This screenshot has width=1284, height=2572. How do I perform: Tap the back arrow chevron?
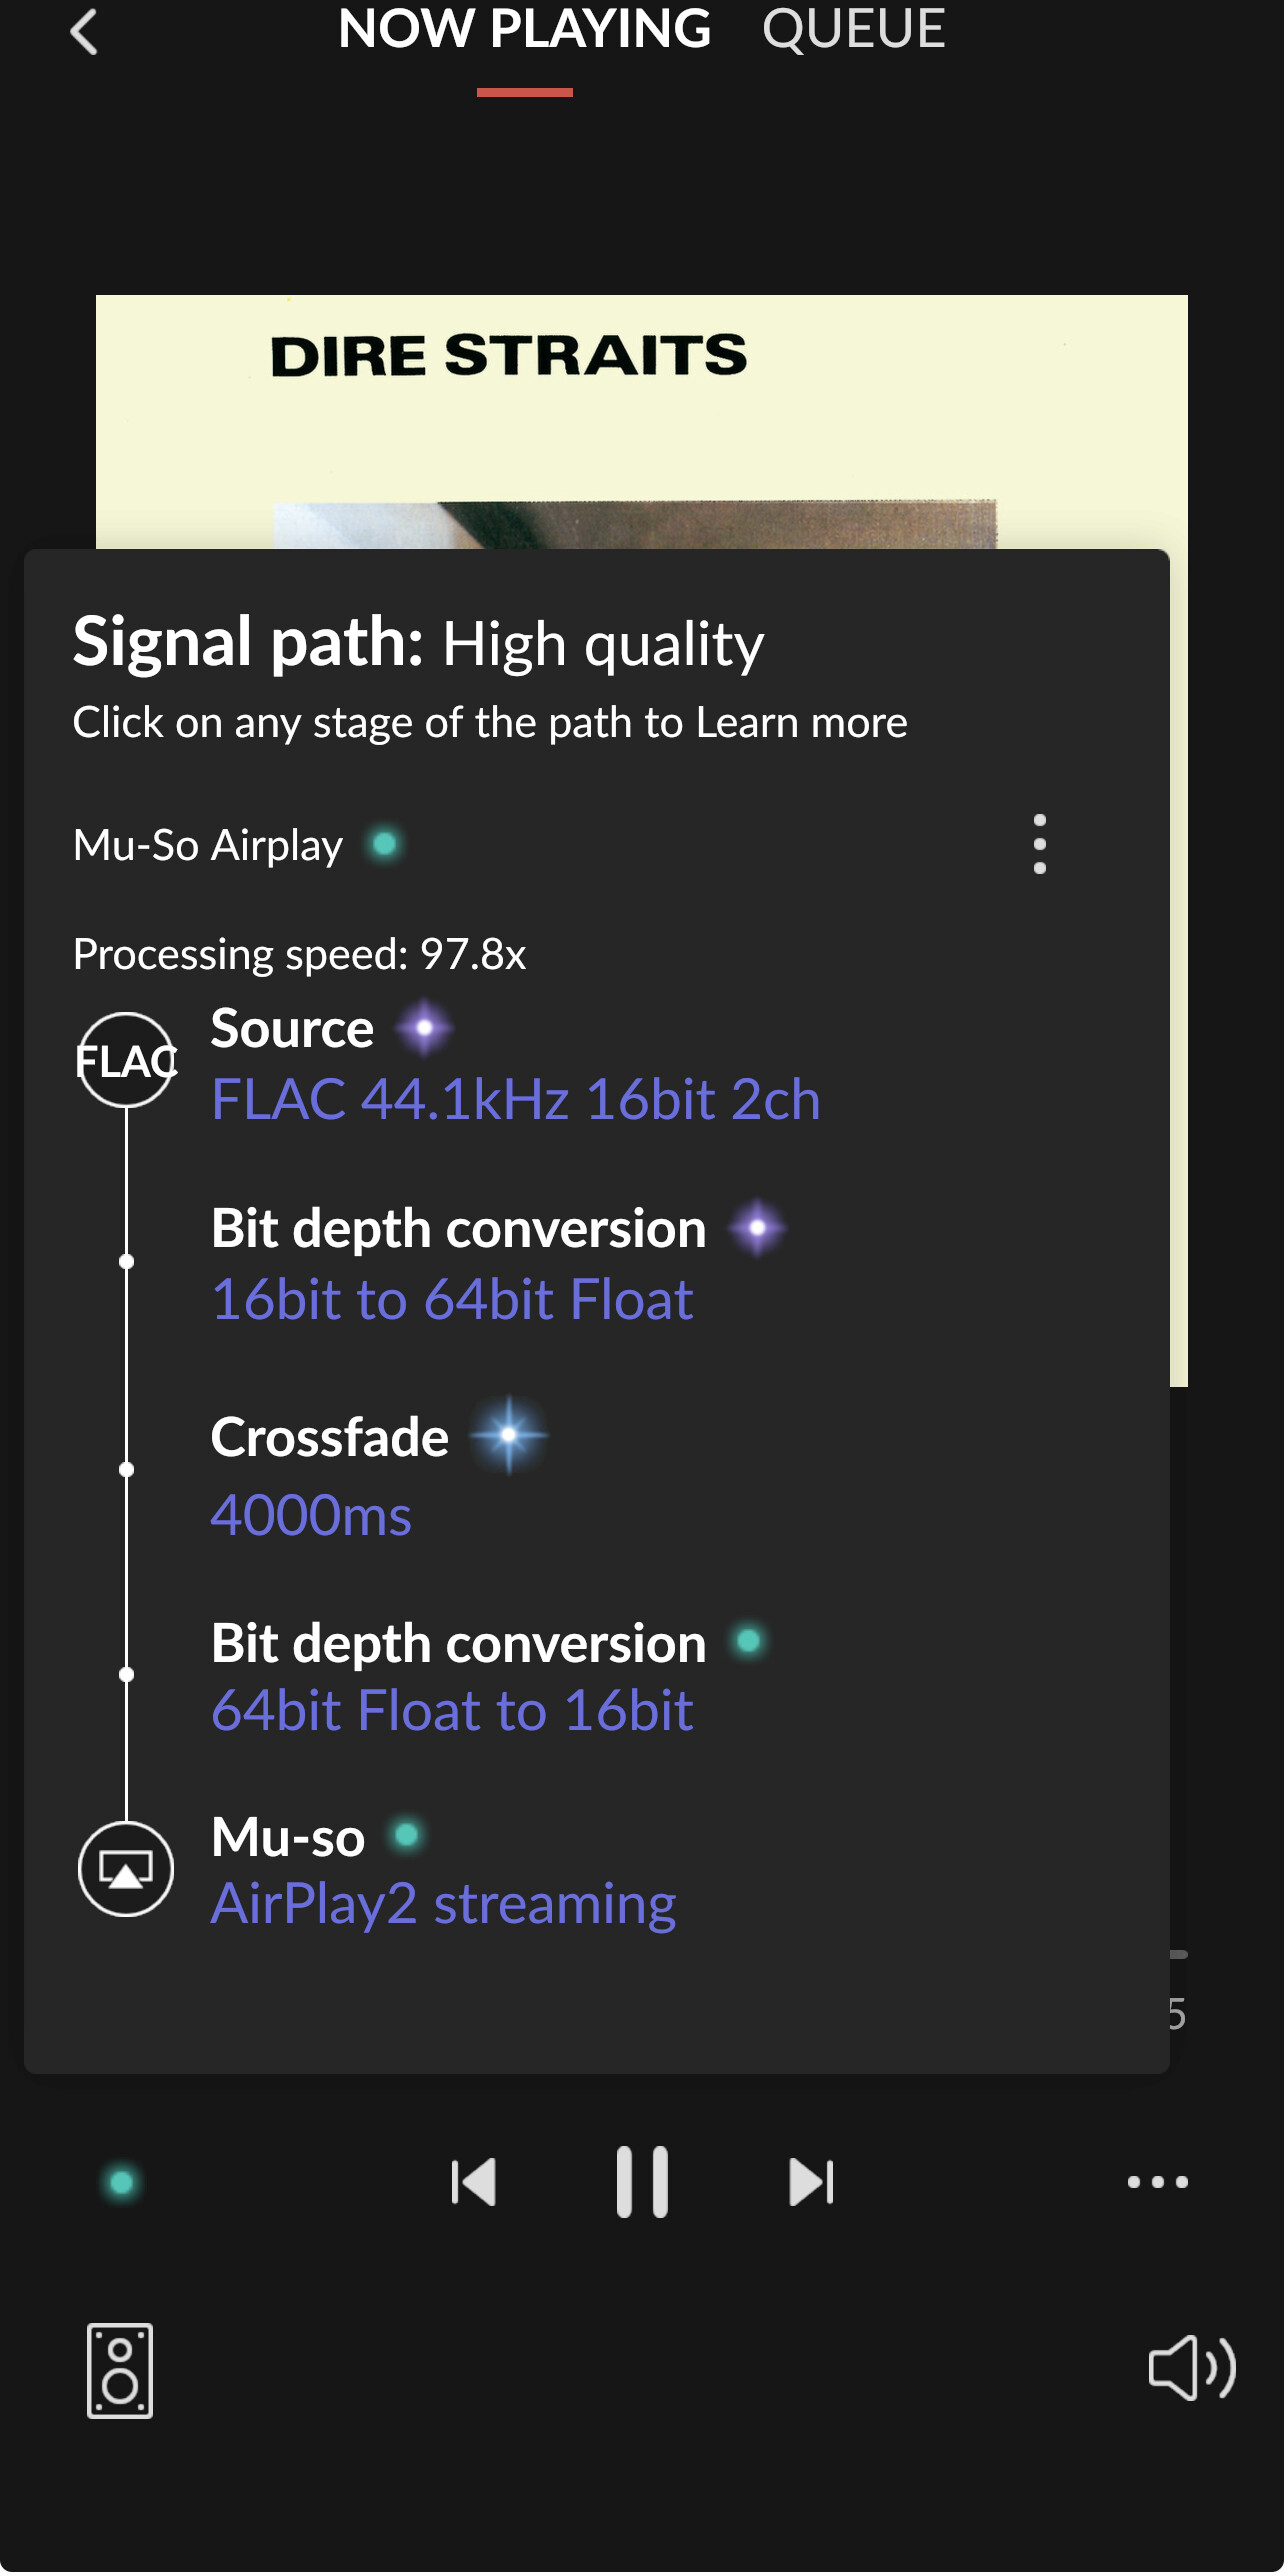pos(85,32)
